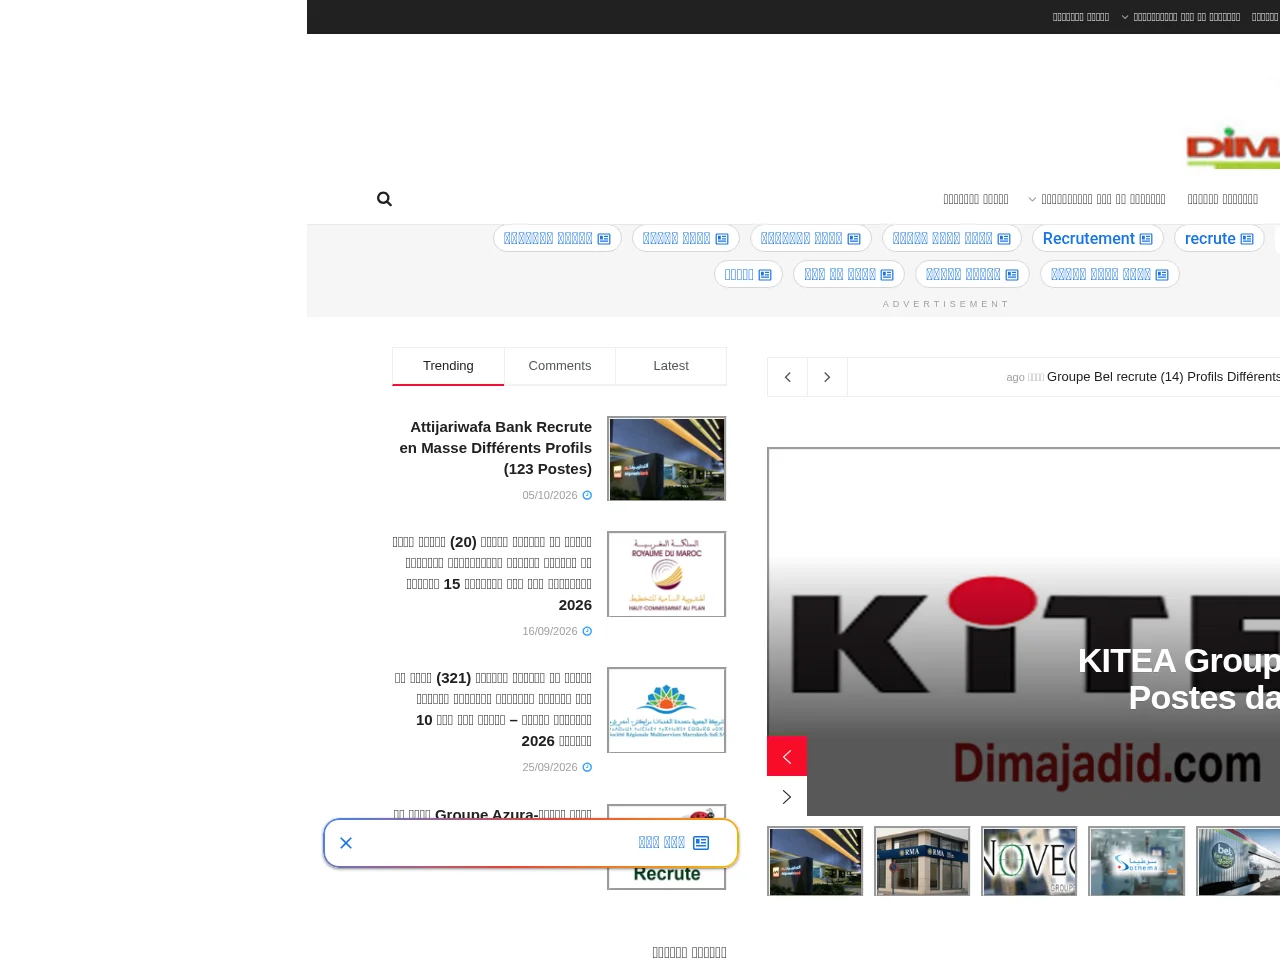
Task: Open article mentioning (321) posts, dated 25/09/2026
Action: pyautogui.click(x=493, y=709)
